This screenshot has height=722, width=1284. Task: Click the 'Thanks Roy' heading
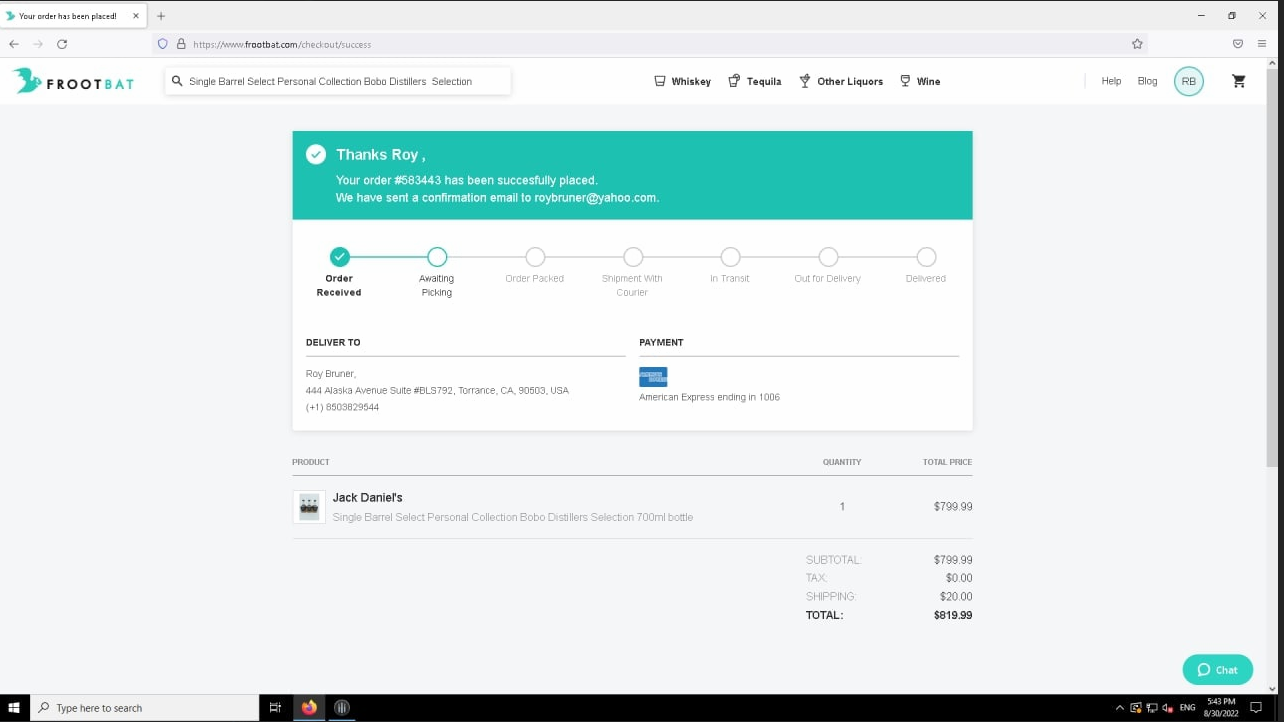point(381,155)
